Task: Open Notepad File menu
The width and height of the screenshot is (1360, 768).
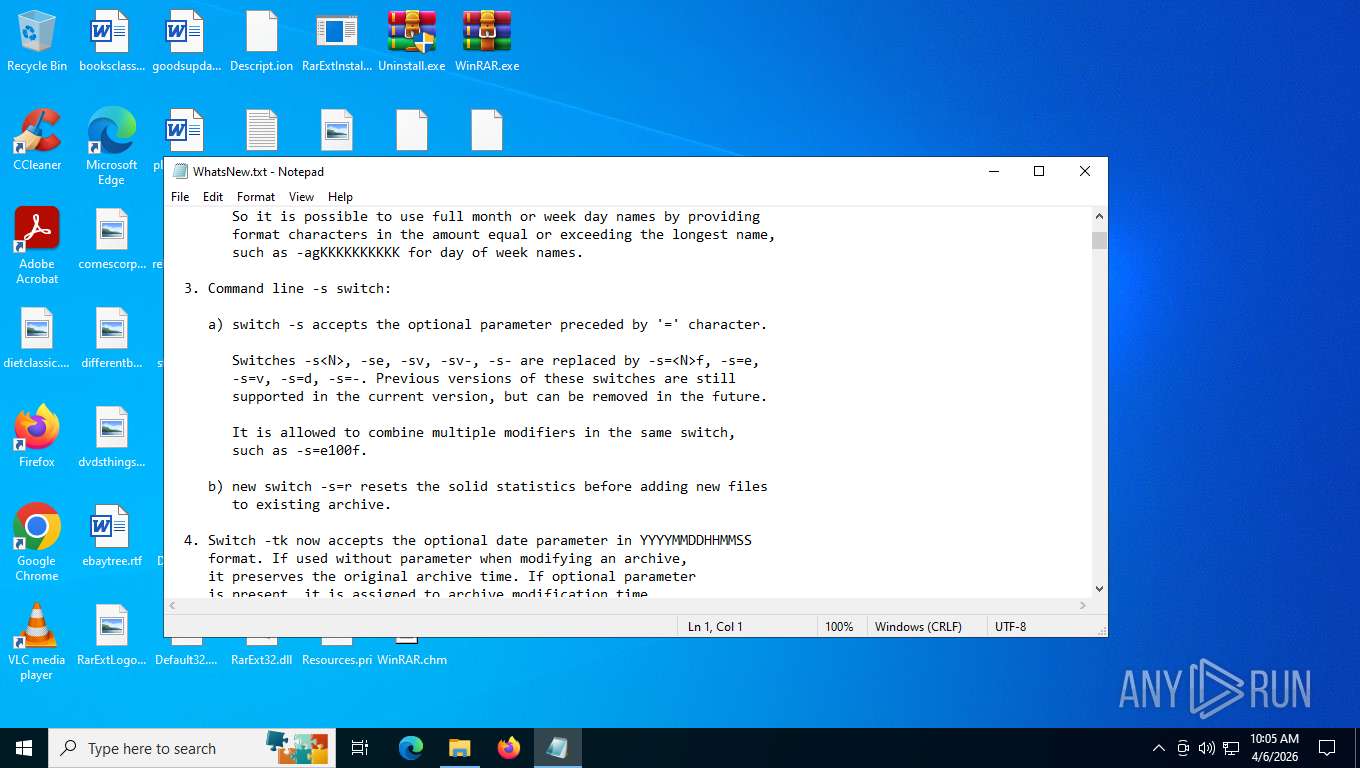Action: 180,197
